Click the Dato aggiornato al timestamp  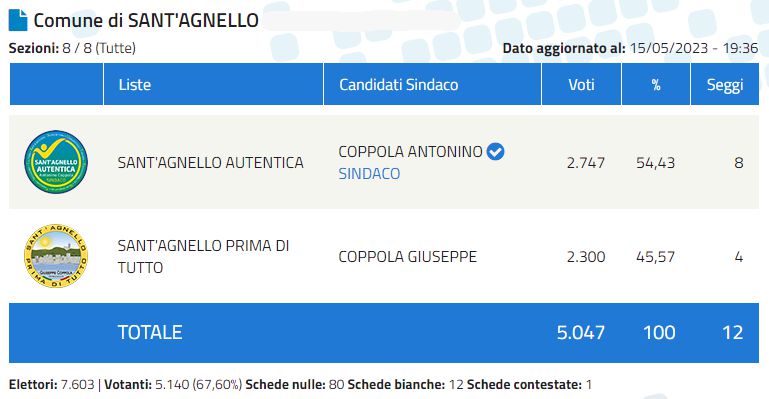[x=630, y=48]
